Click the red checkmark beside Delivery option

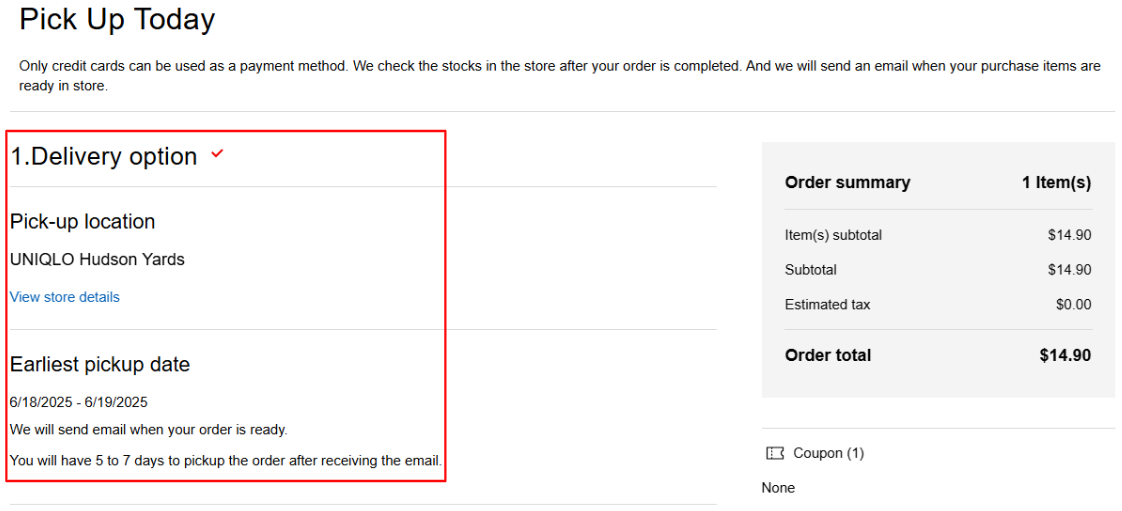point(218,155)
